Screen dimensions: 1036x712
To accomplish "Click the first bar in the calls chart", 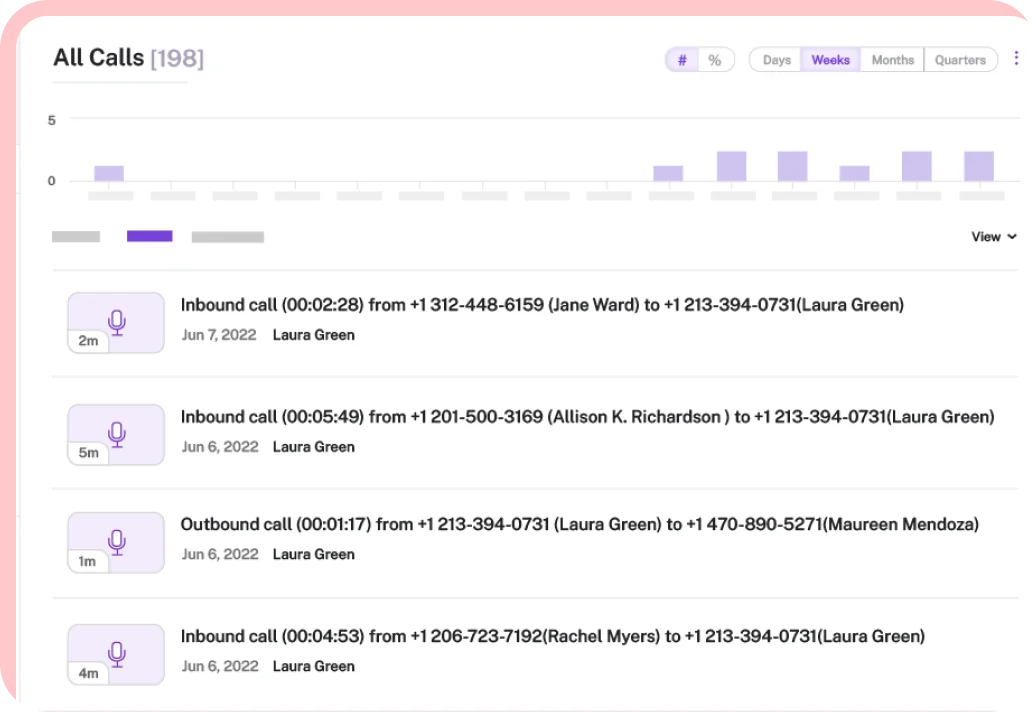I will 109,173.
